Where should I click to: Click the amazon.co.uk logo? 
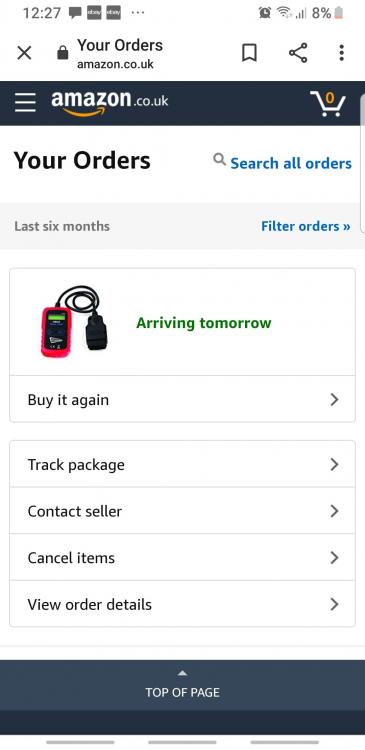[110, 103]
